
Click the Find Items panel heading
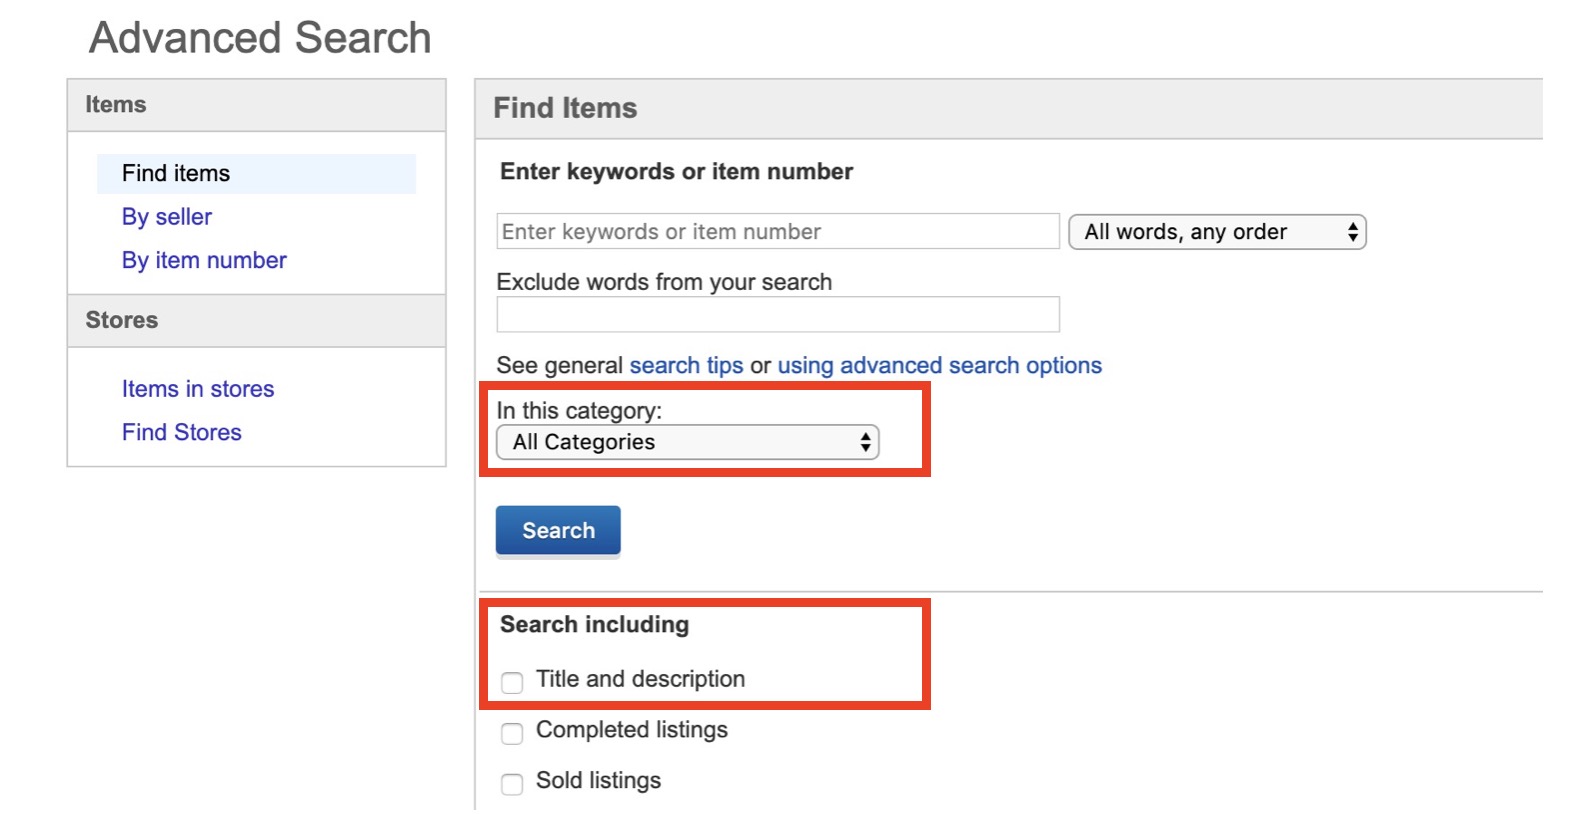(565, 108)
